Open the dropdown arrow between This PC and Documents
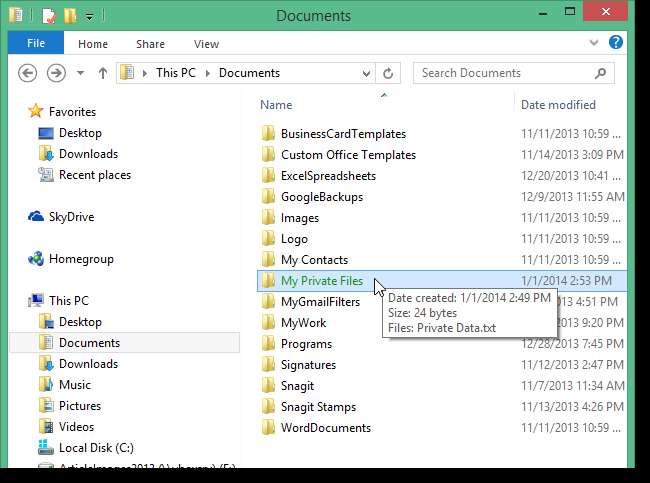Screen dimensions: 650x483 click(x=208, y=73)
